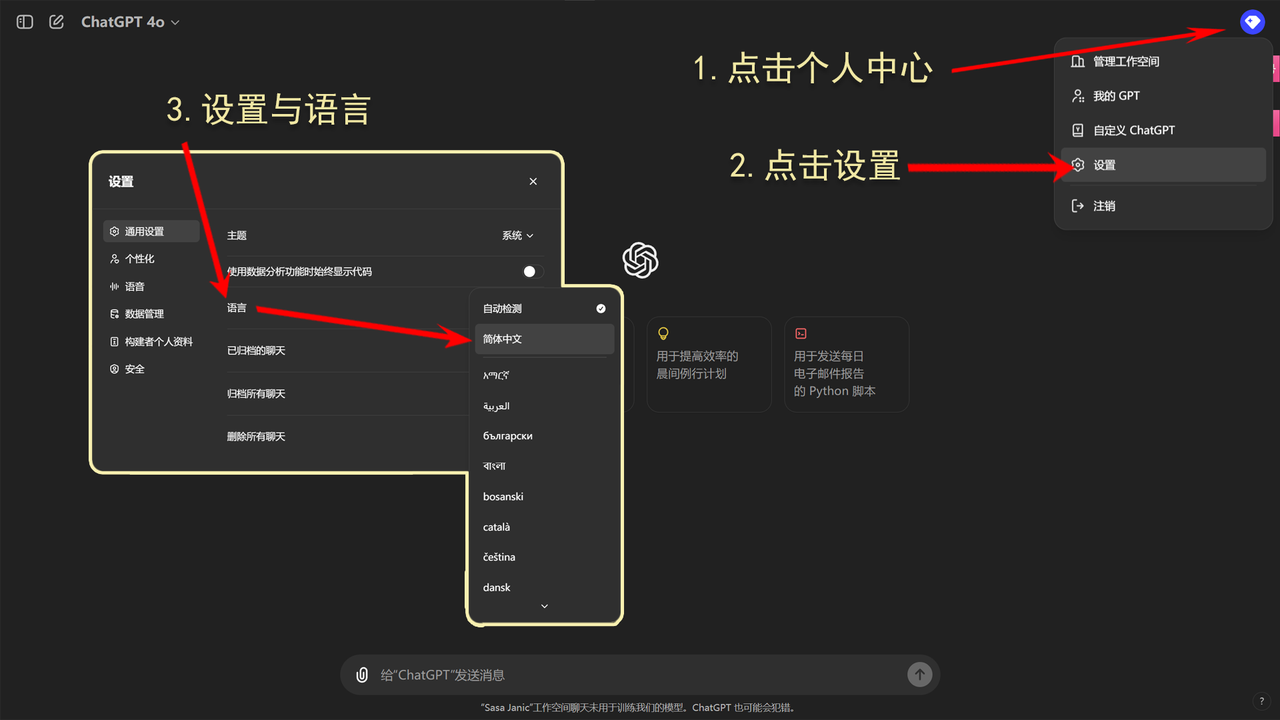Click the lightbulb icon on morning routine card
Viewport: 1280px width, 720px height.
point(663,334)
